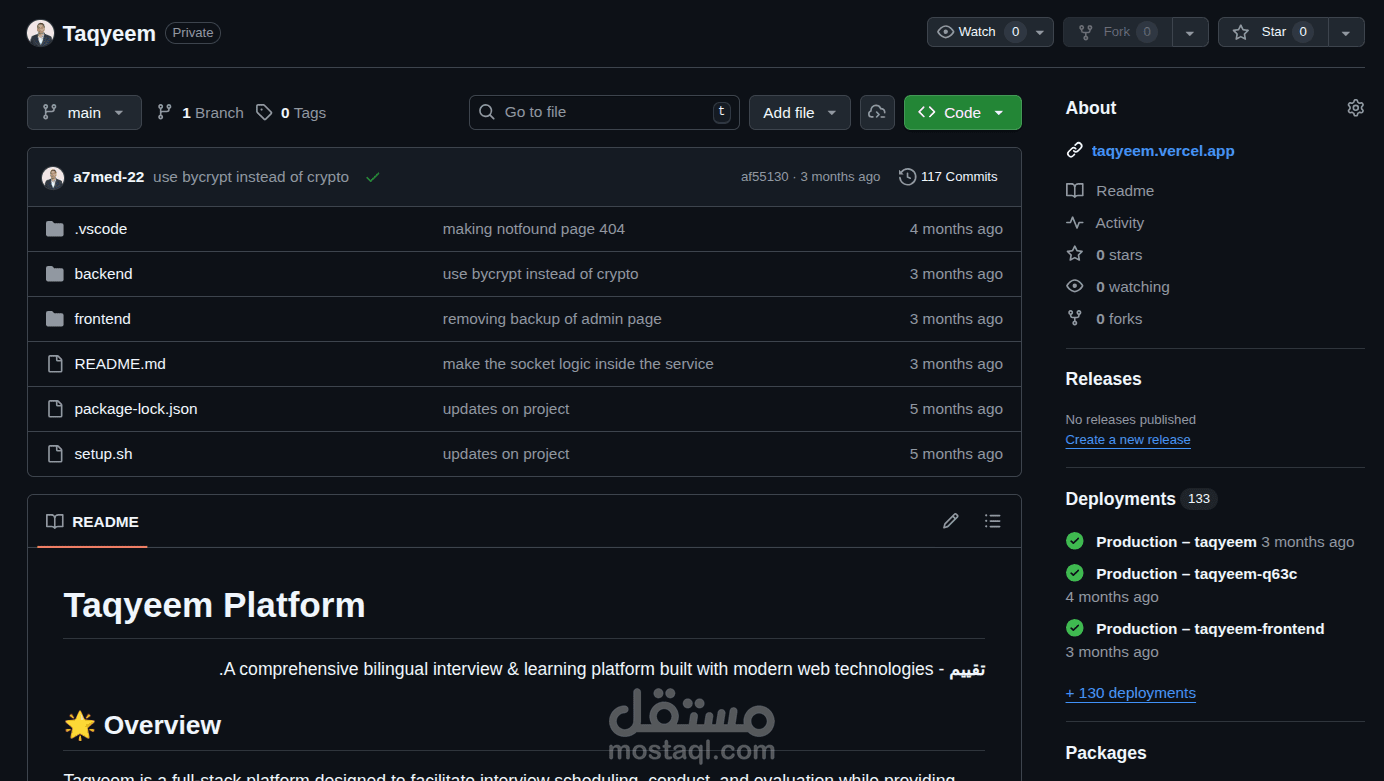Click the Fork button
The width and height of the screenshot is (1384, 781).
pos(1117,32)
